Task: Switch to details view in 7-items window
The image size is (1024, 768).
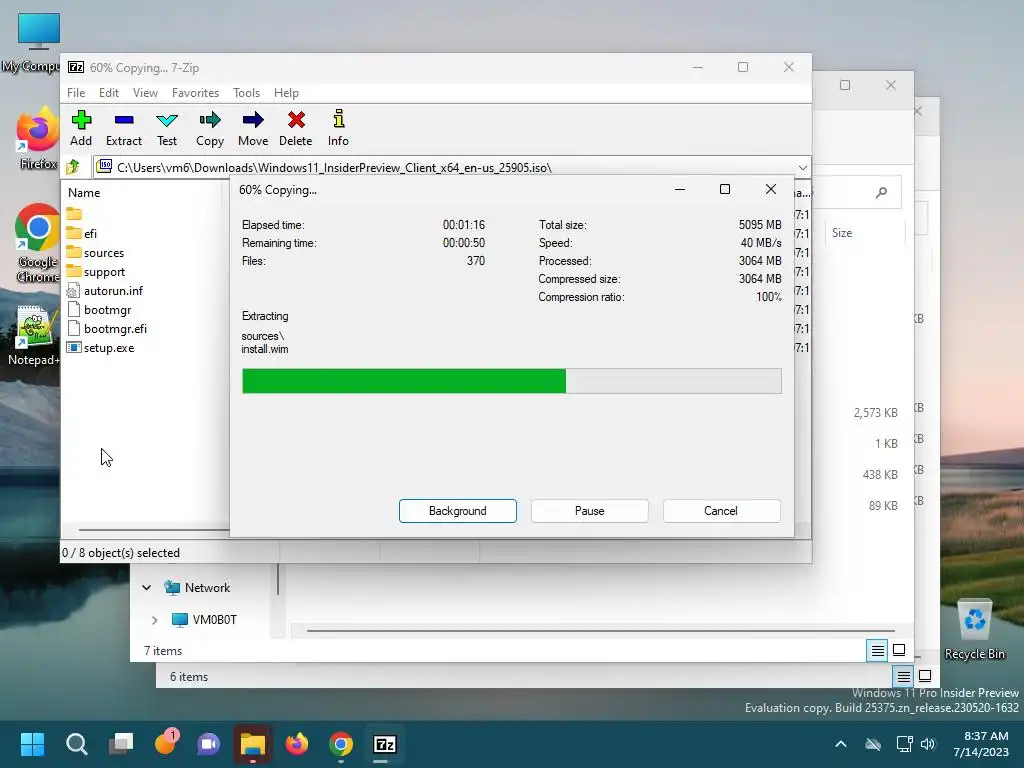Action: tap(877, 650)
